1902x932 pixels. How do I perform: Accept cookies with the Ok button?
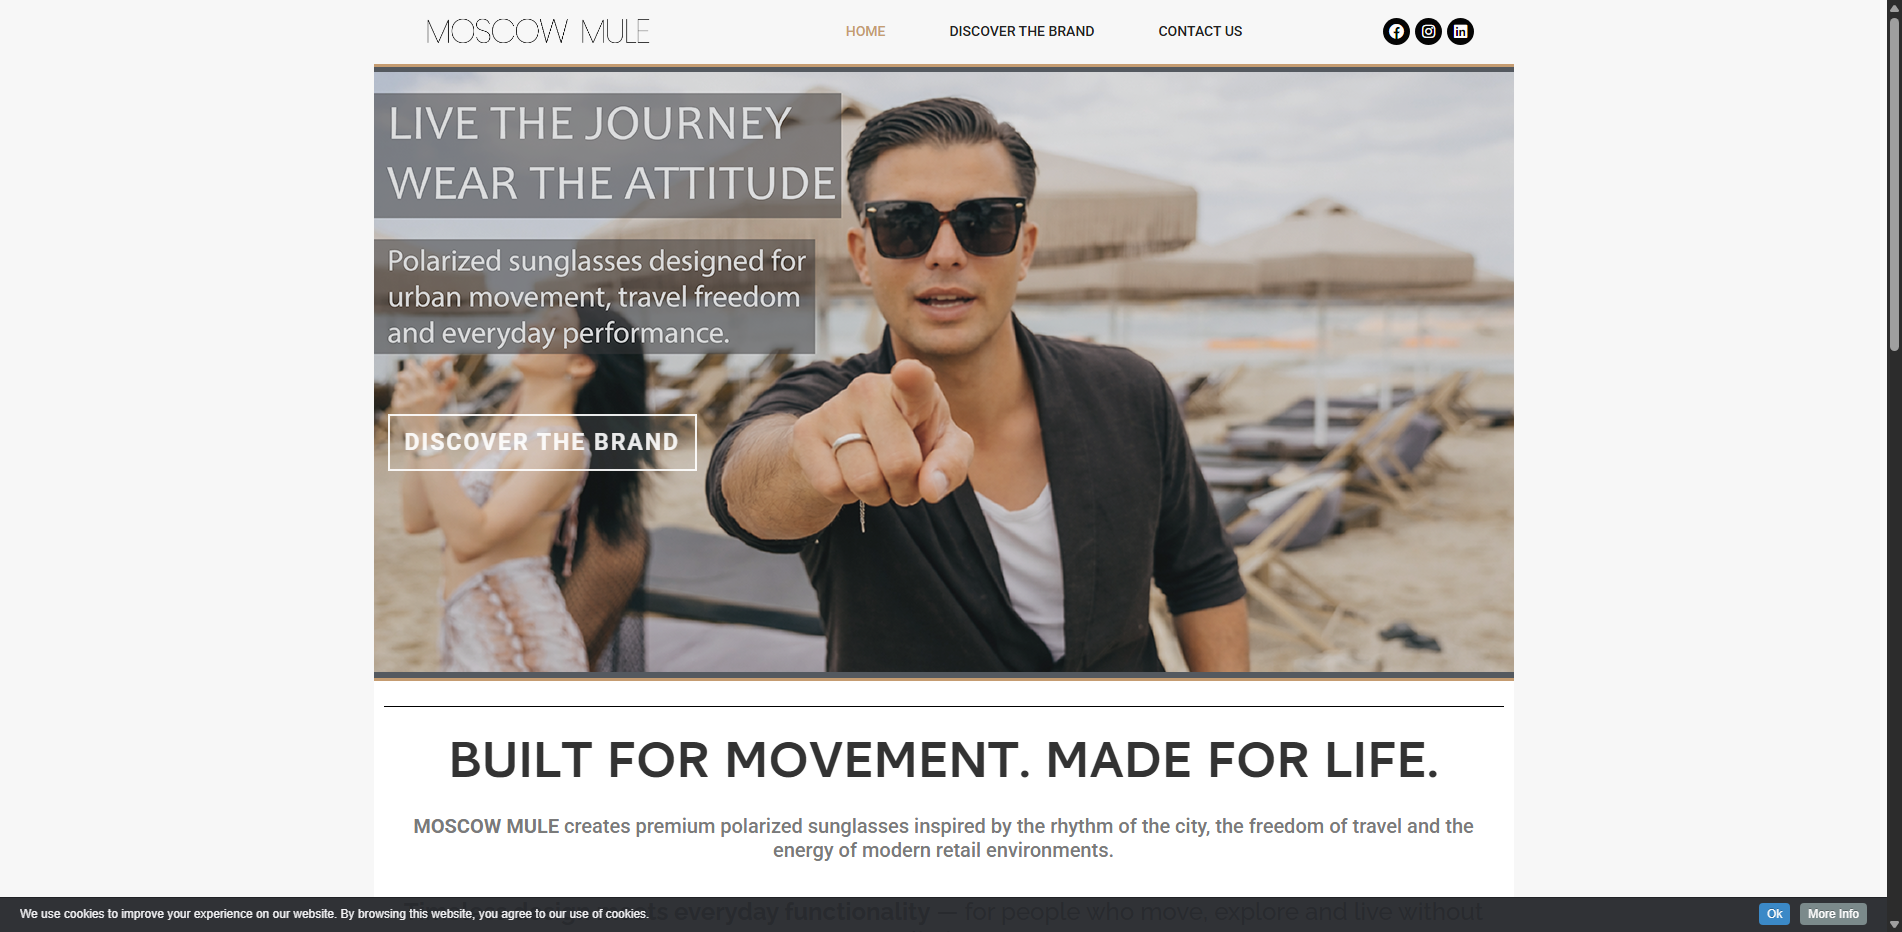(1774, 914)
